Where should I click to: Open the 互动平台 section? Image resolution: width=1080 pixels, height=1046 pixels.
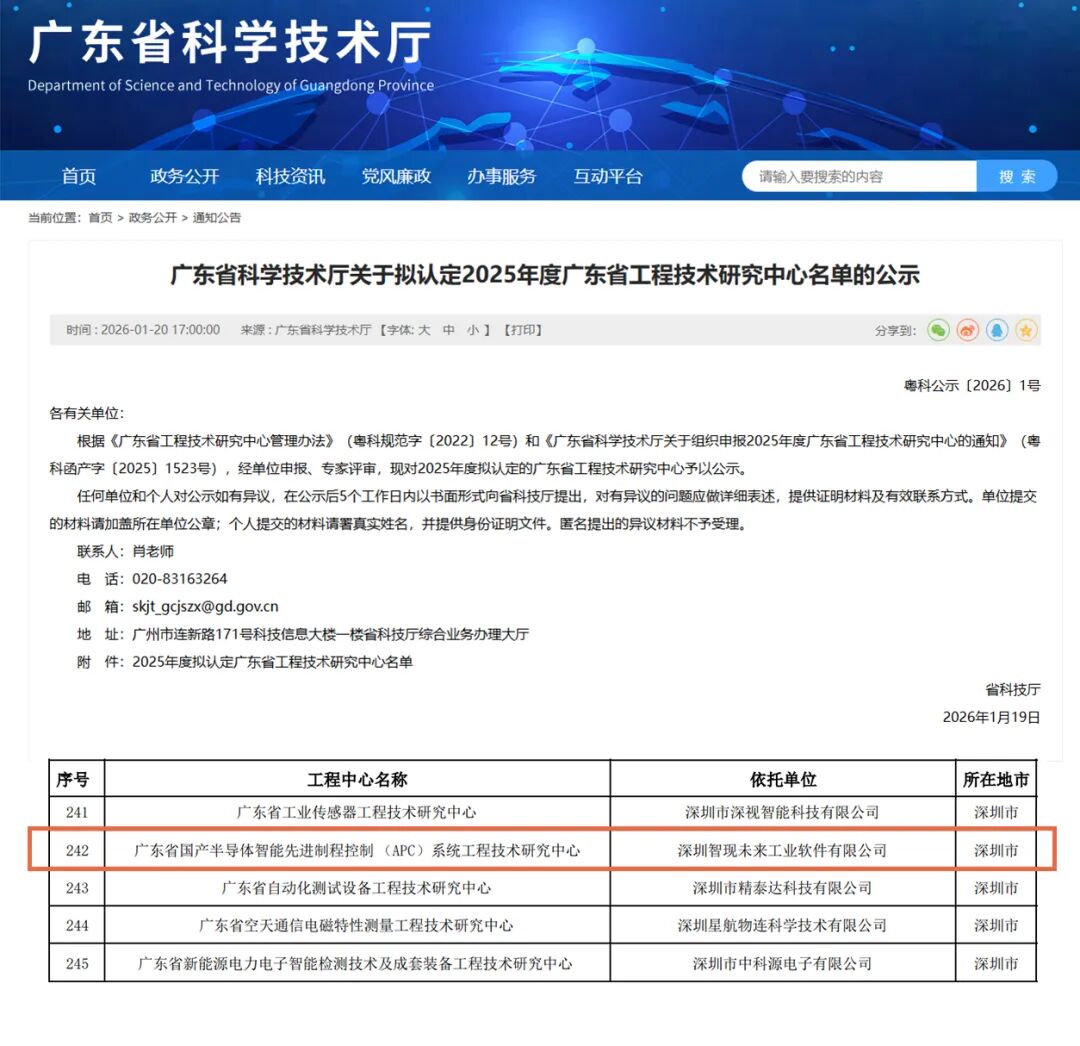pyautogui.click(x=607, y=176)
